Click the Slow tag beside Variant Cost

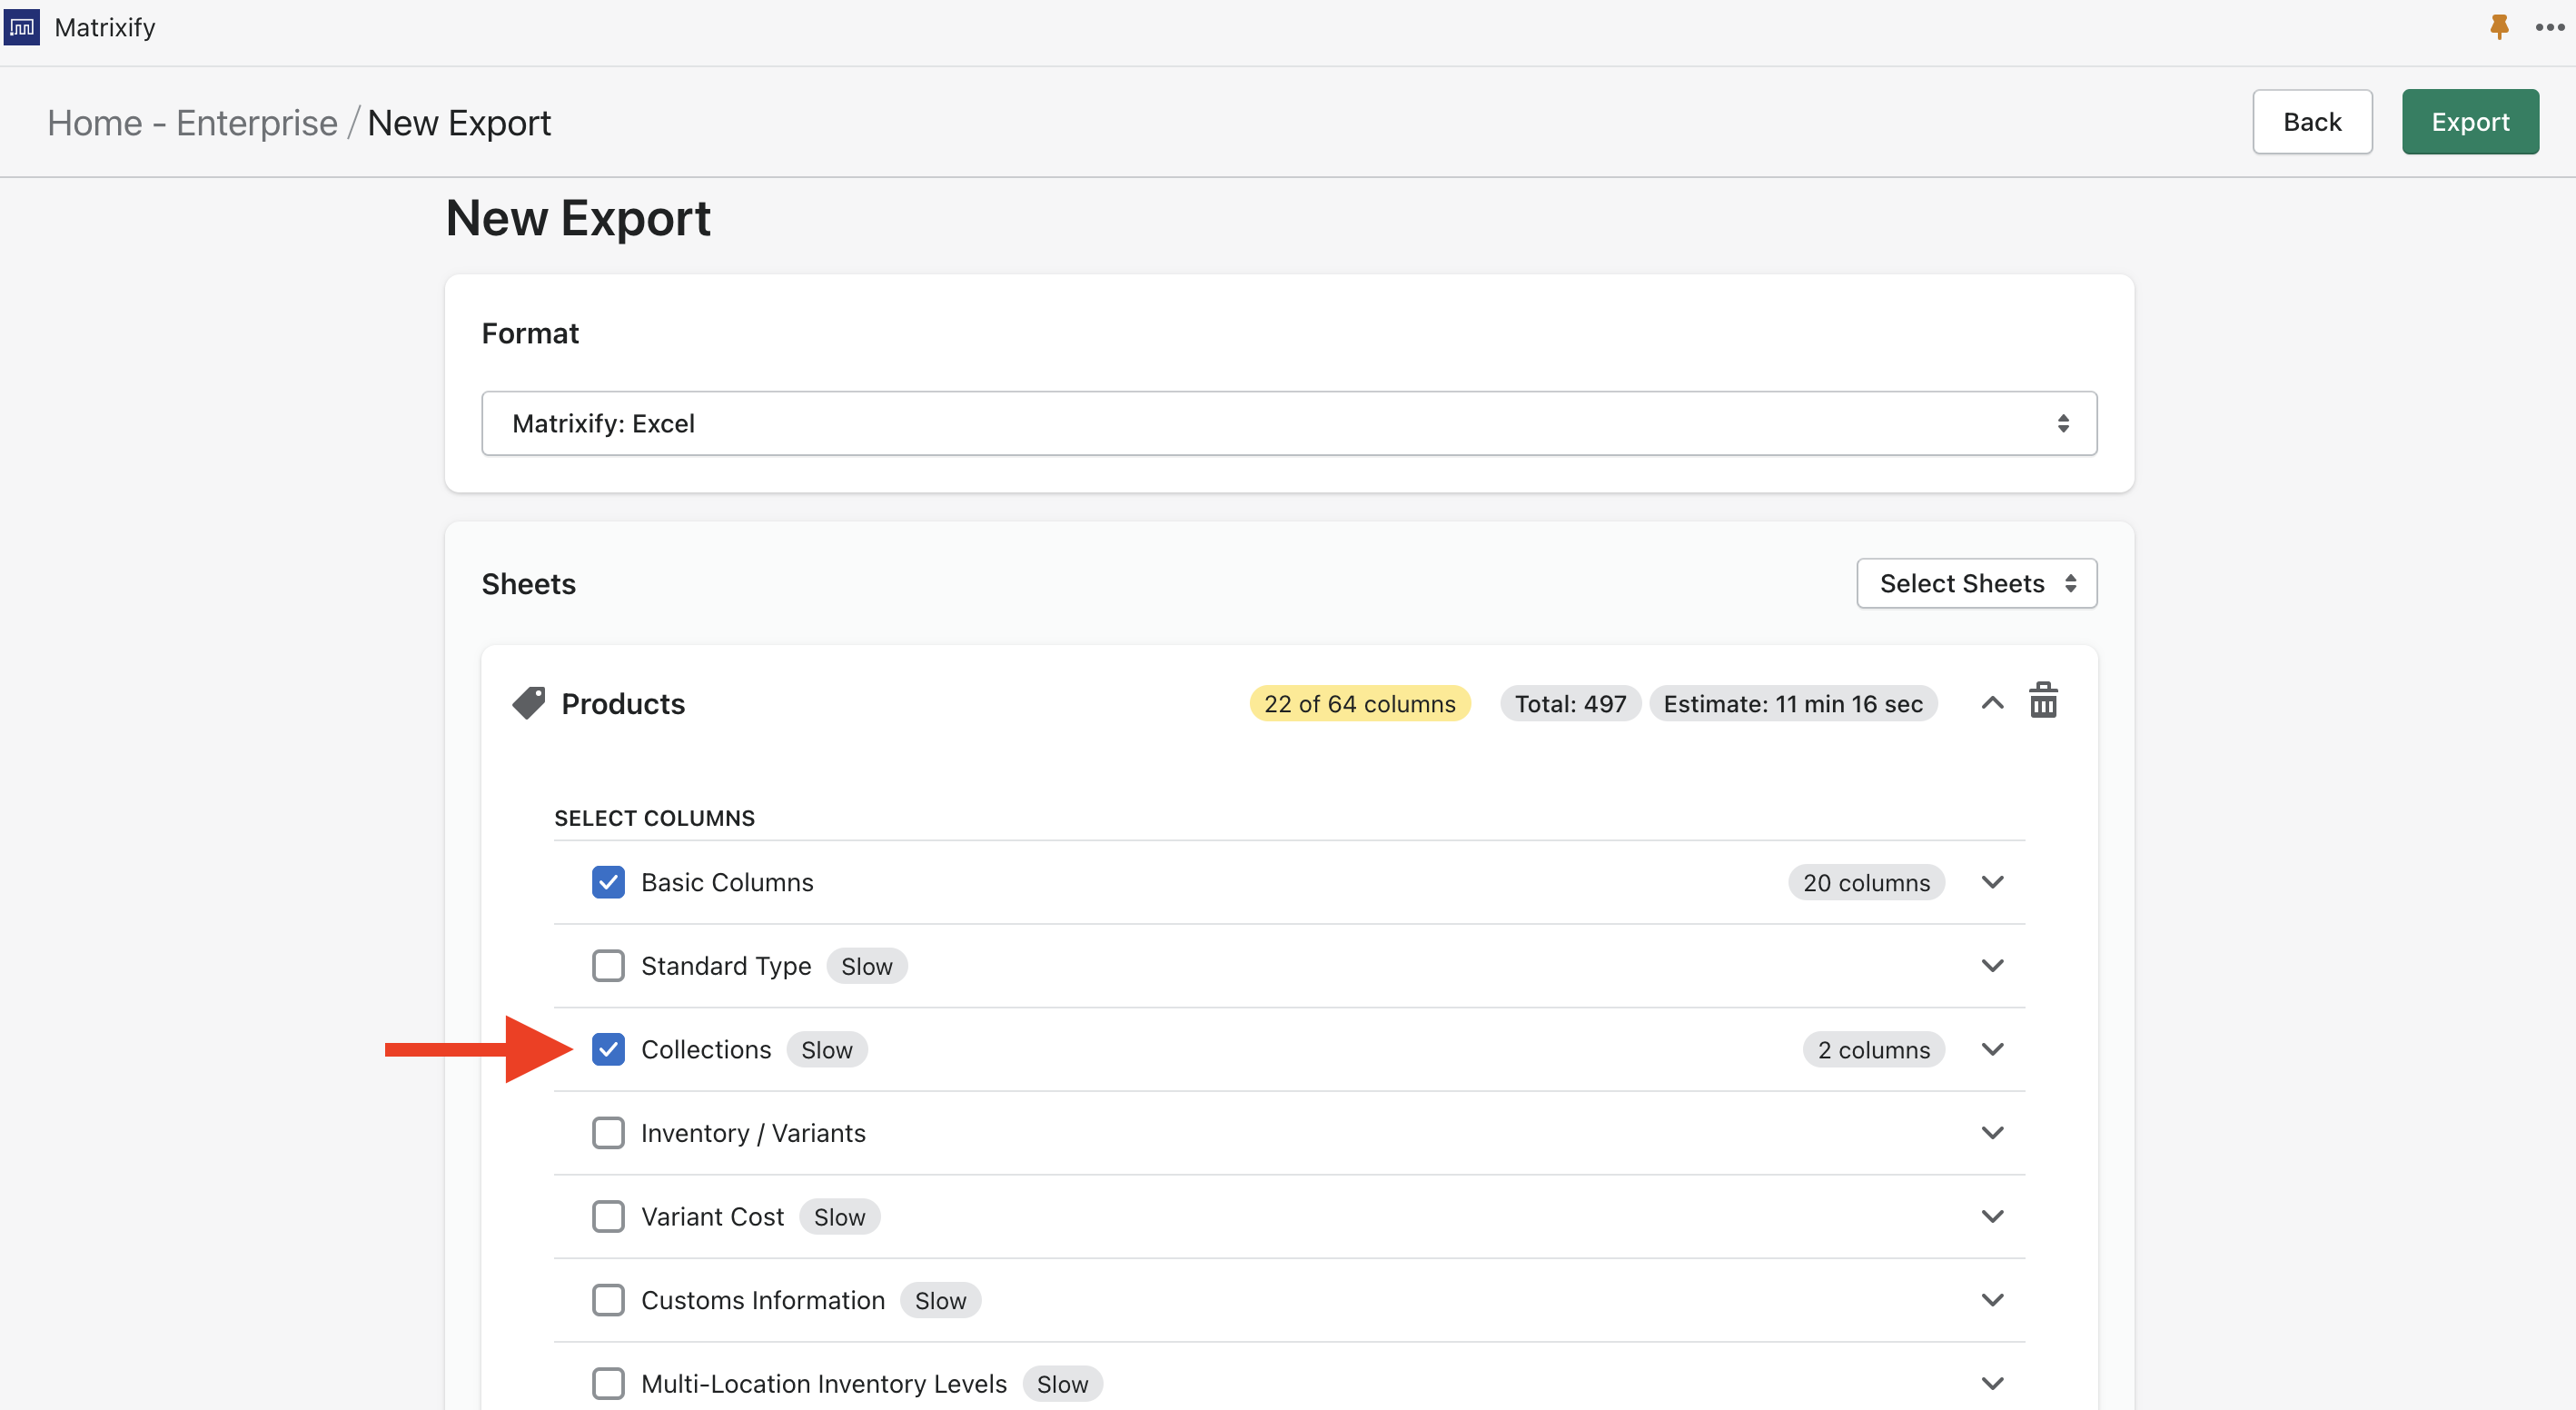tap(839, 1217)
